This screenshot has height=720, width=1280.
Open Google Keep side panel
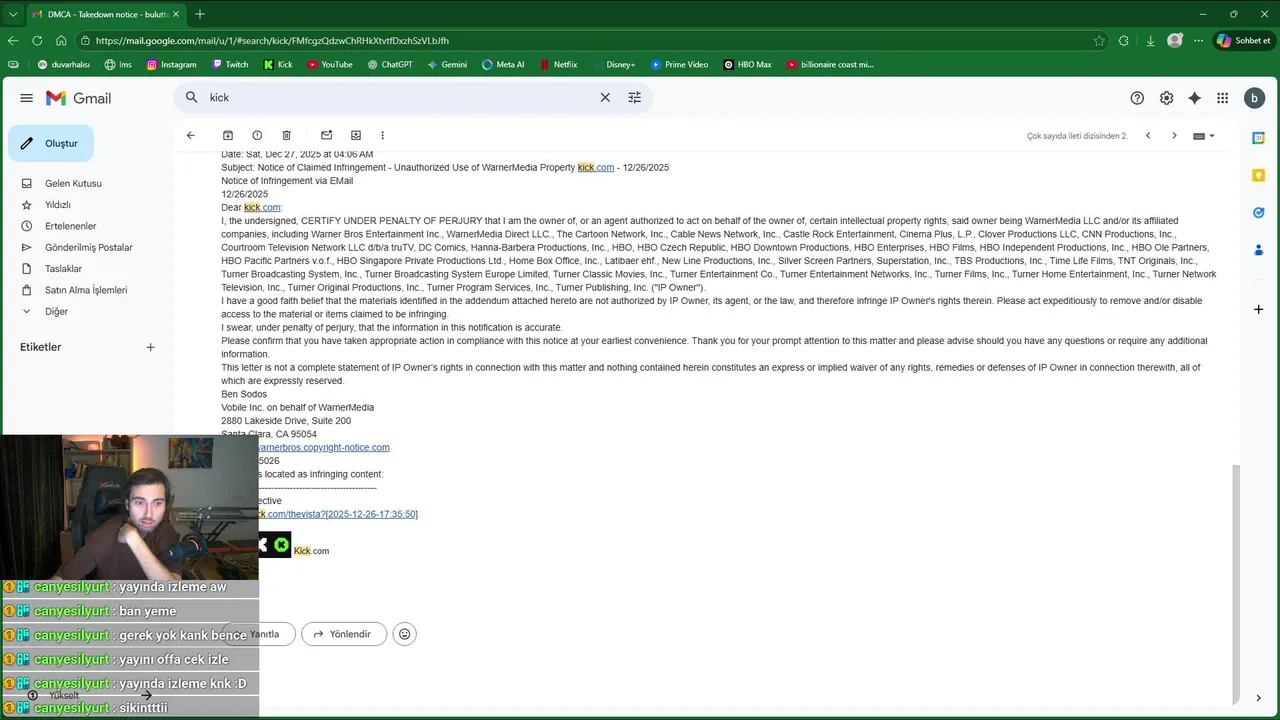pos(1259,175)
